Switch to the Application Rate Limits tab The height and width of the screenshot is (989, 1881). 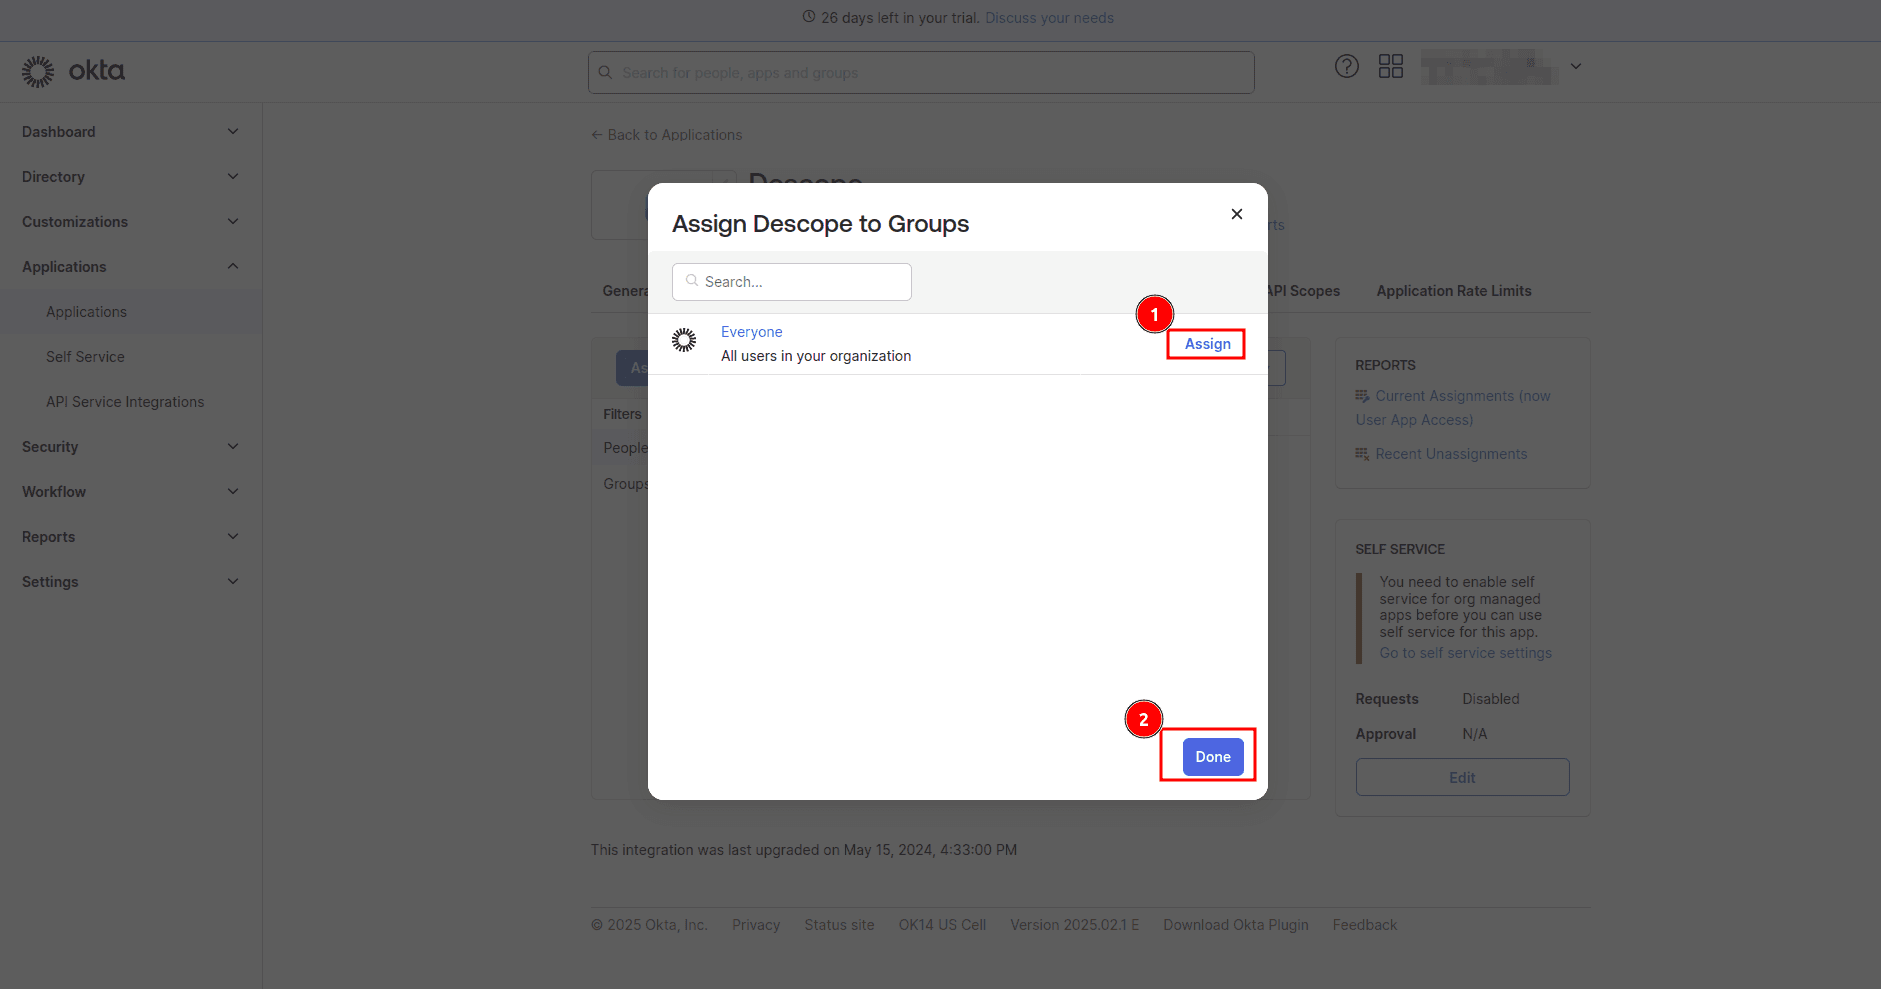pos(1453,291)
